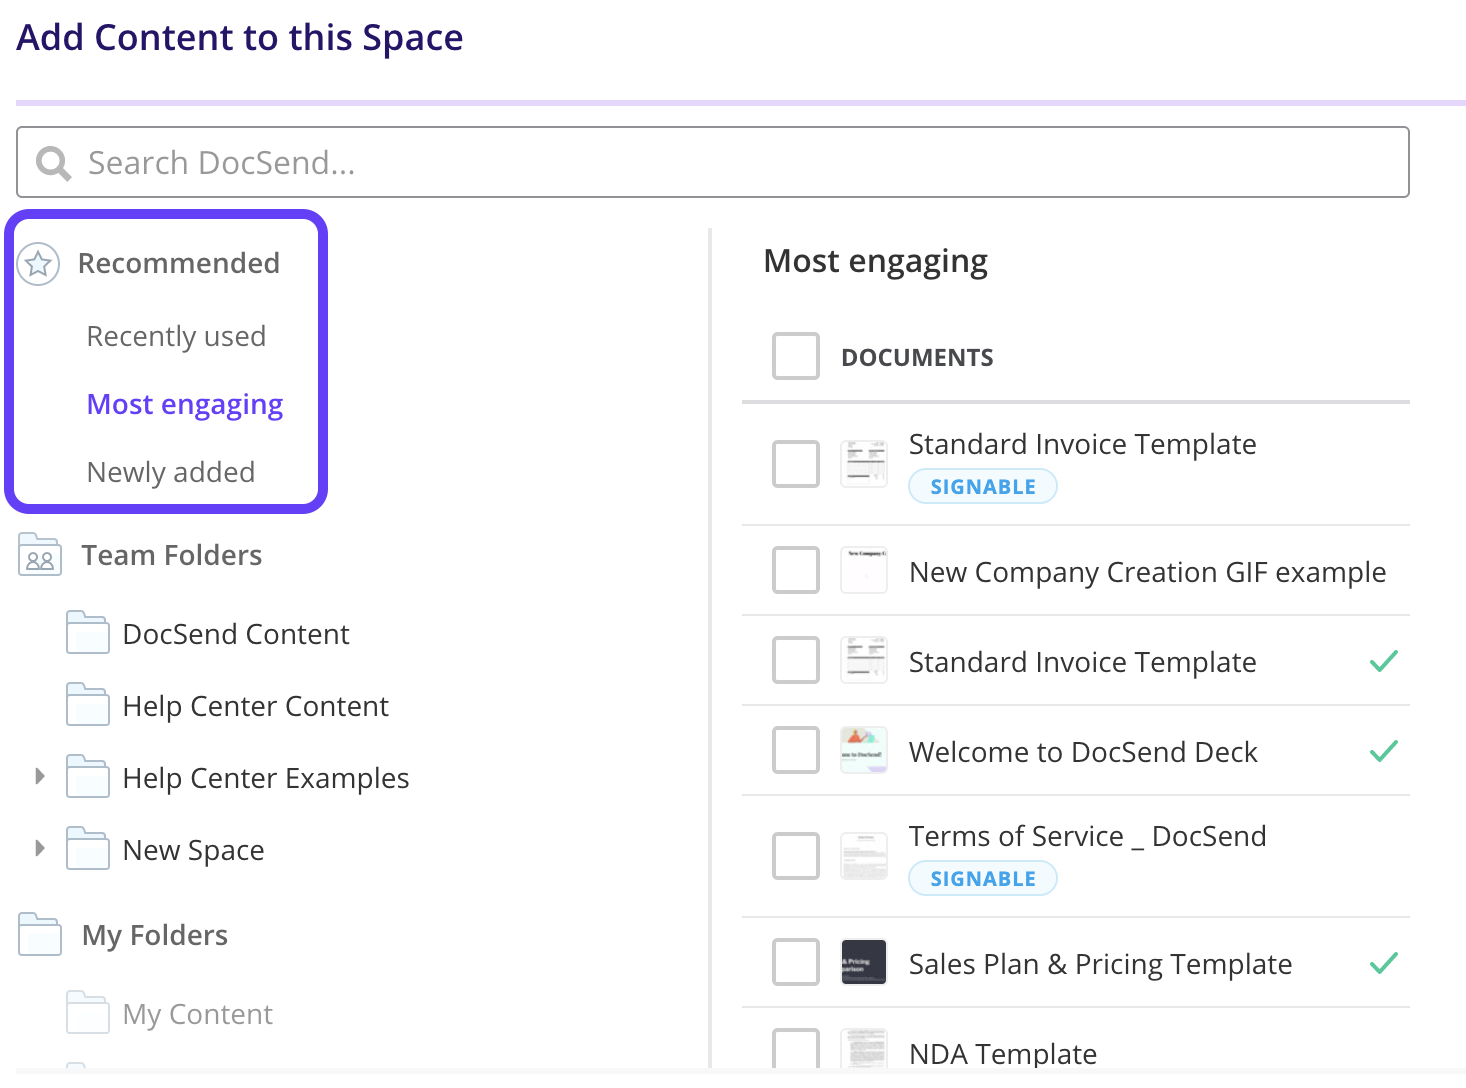Expand the Help Center Examples folder
This screenshot has height=1088, width=1466.
tap(39, 776)
